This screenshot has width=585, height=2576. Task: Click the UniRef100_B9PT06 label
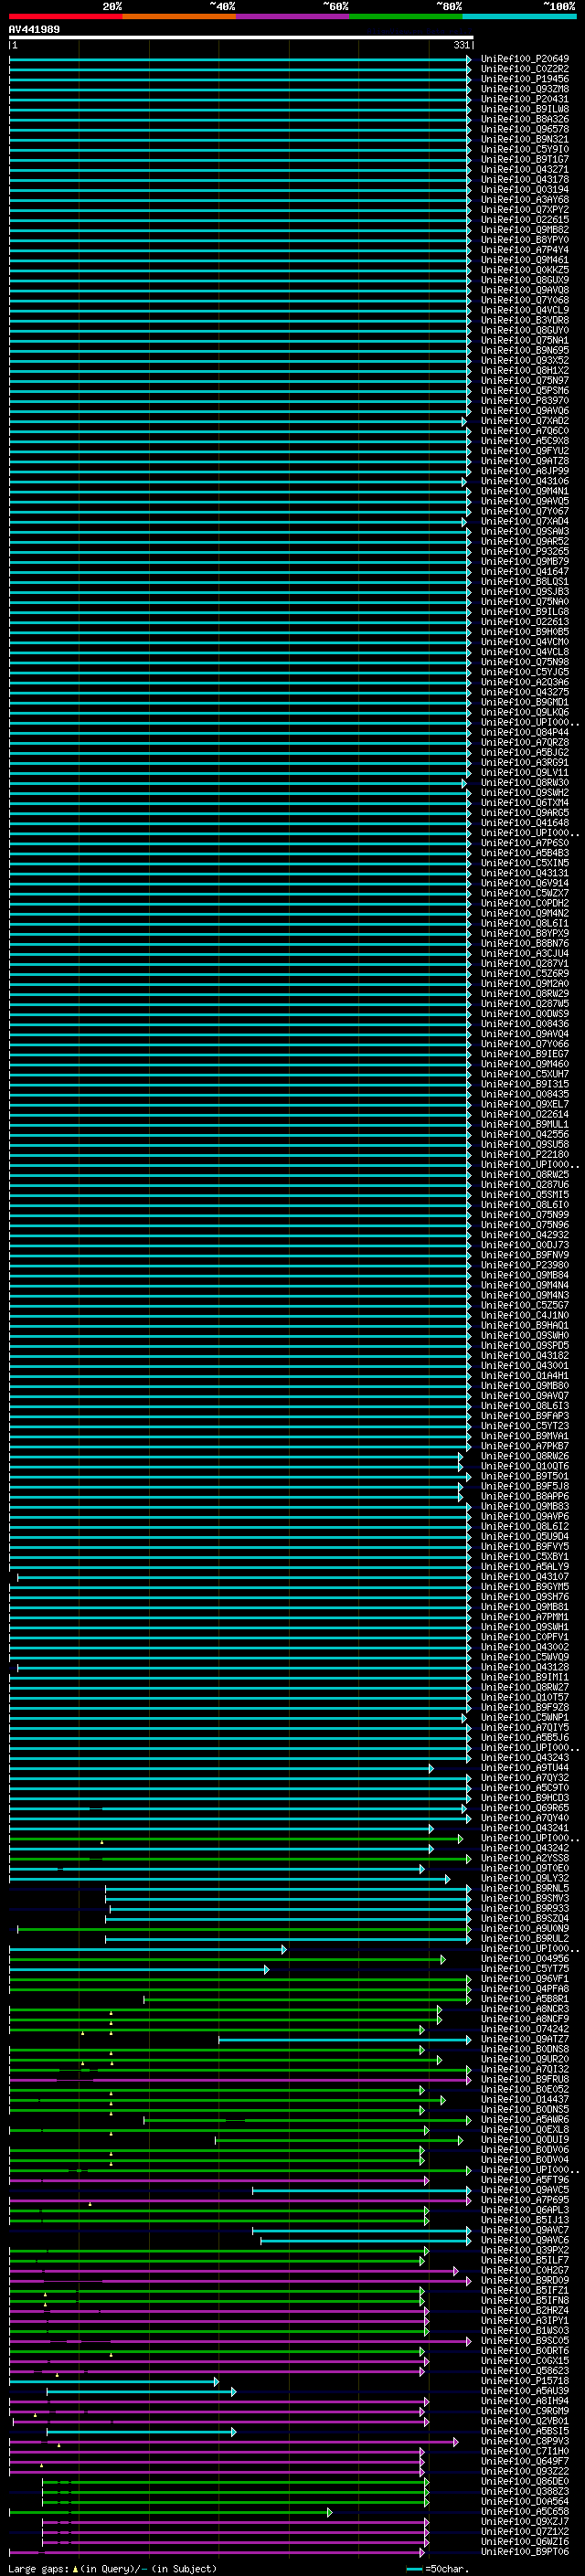coord(525,2552)
